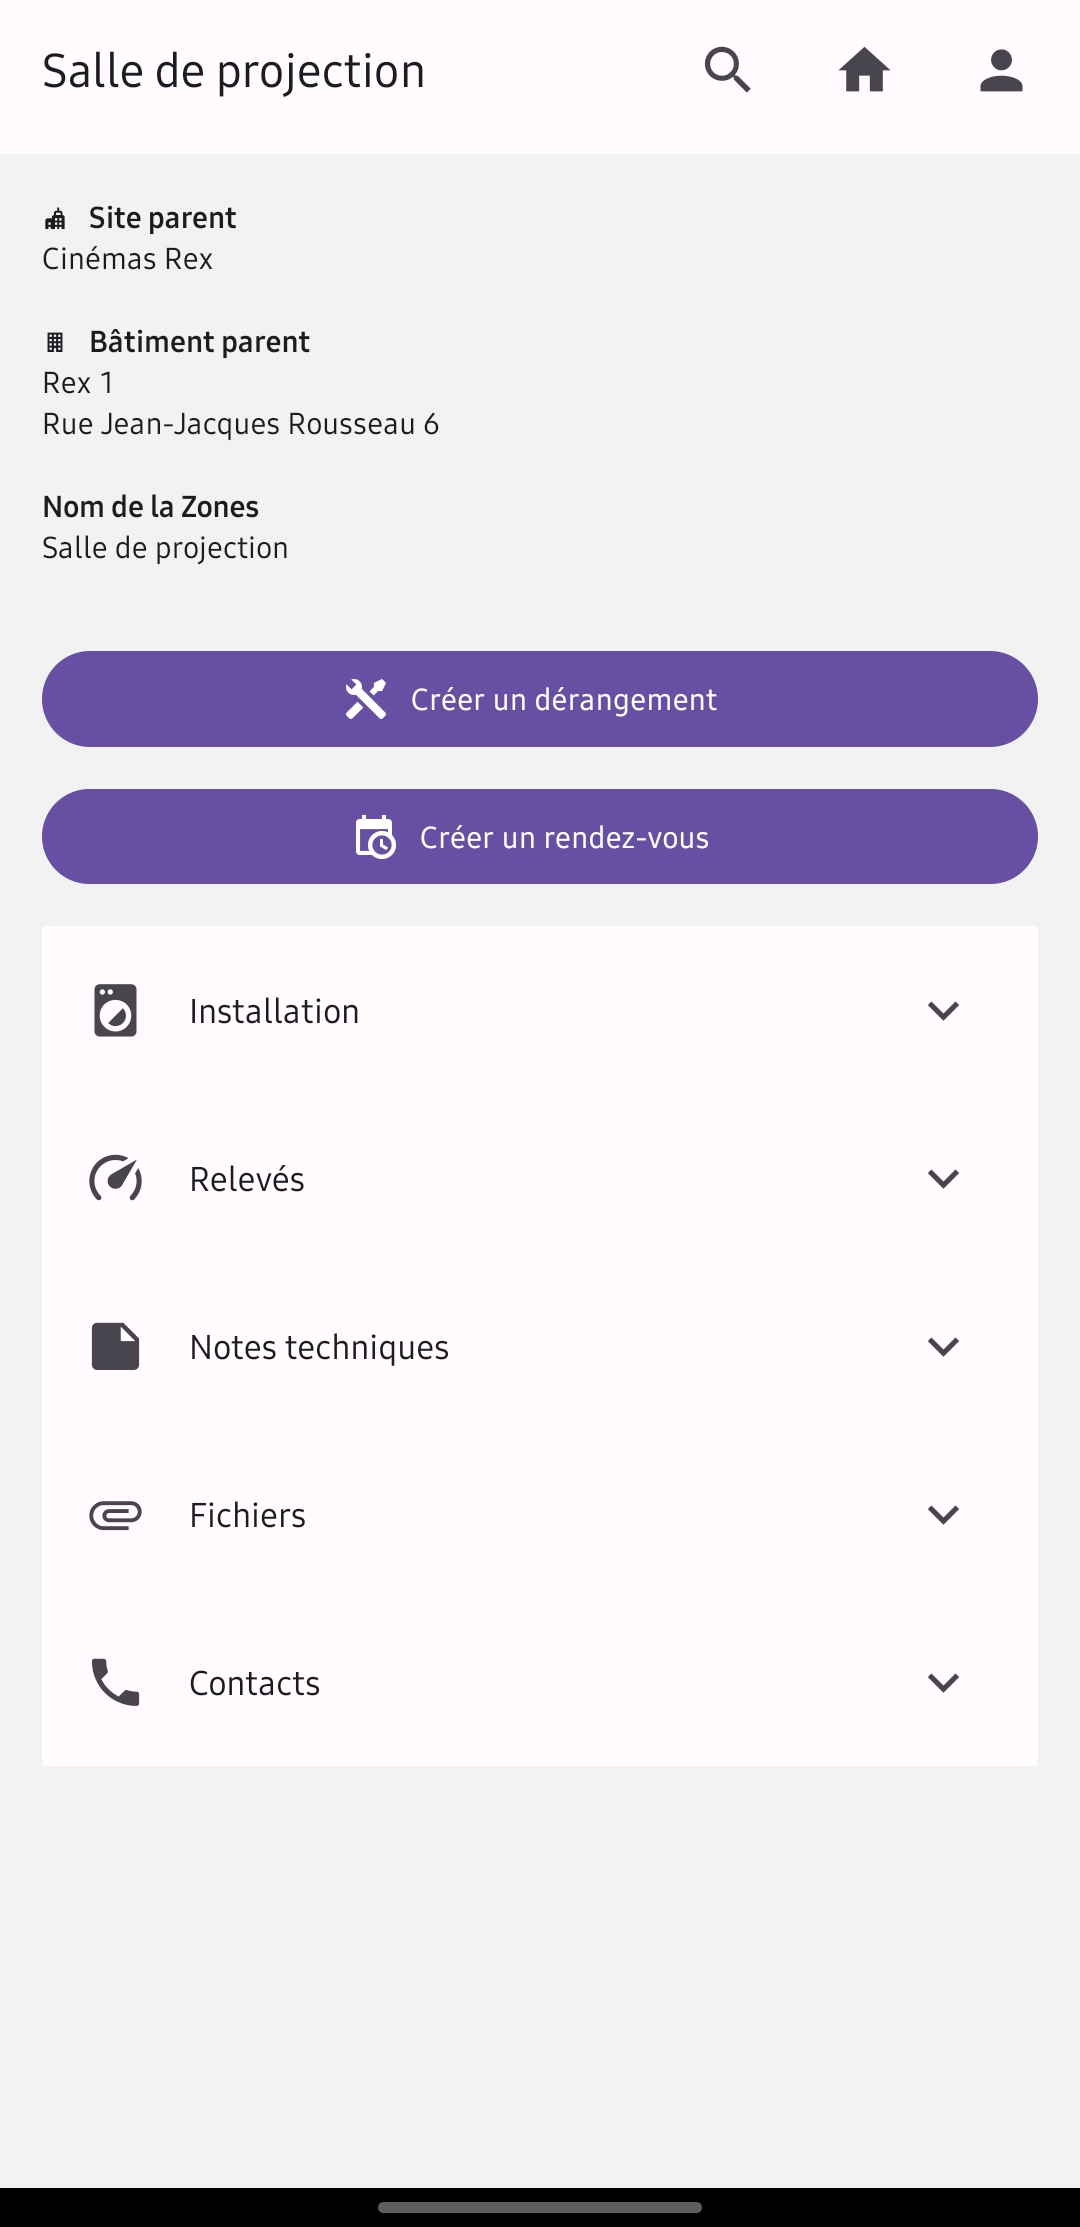Select the Cinémas Rex site name
1080x2227 pixels.
click(x=128, y=258)
